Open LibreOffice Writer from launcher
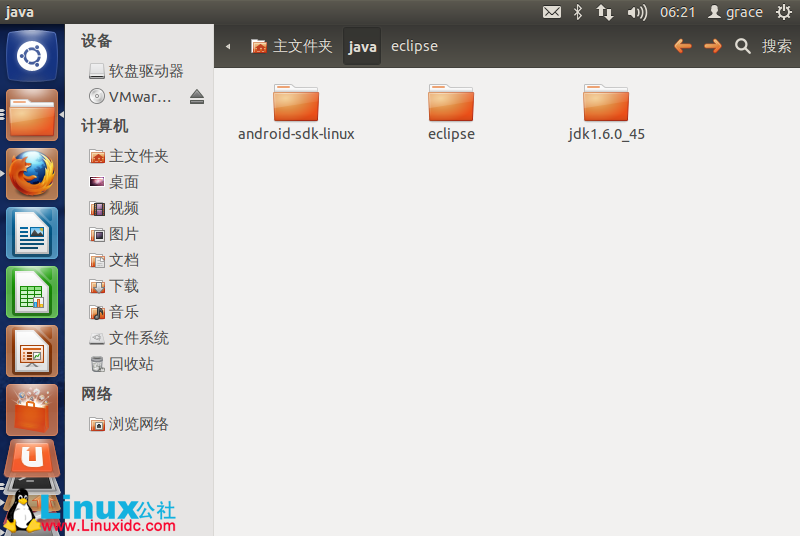This screenshot has height=536, width=800. 32,233
